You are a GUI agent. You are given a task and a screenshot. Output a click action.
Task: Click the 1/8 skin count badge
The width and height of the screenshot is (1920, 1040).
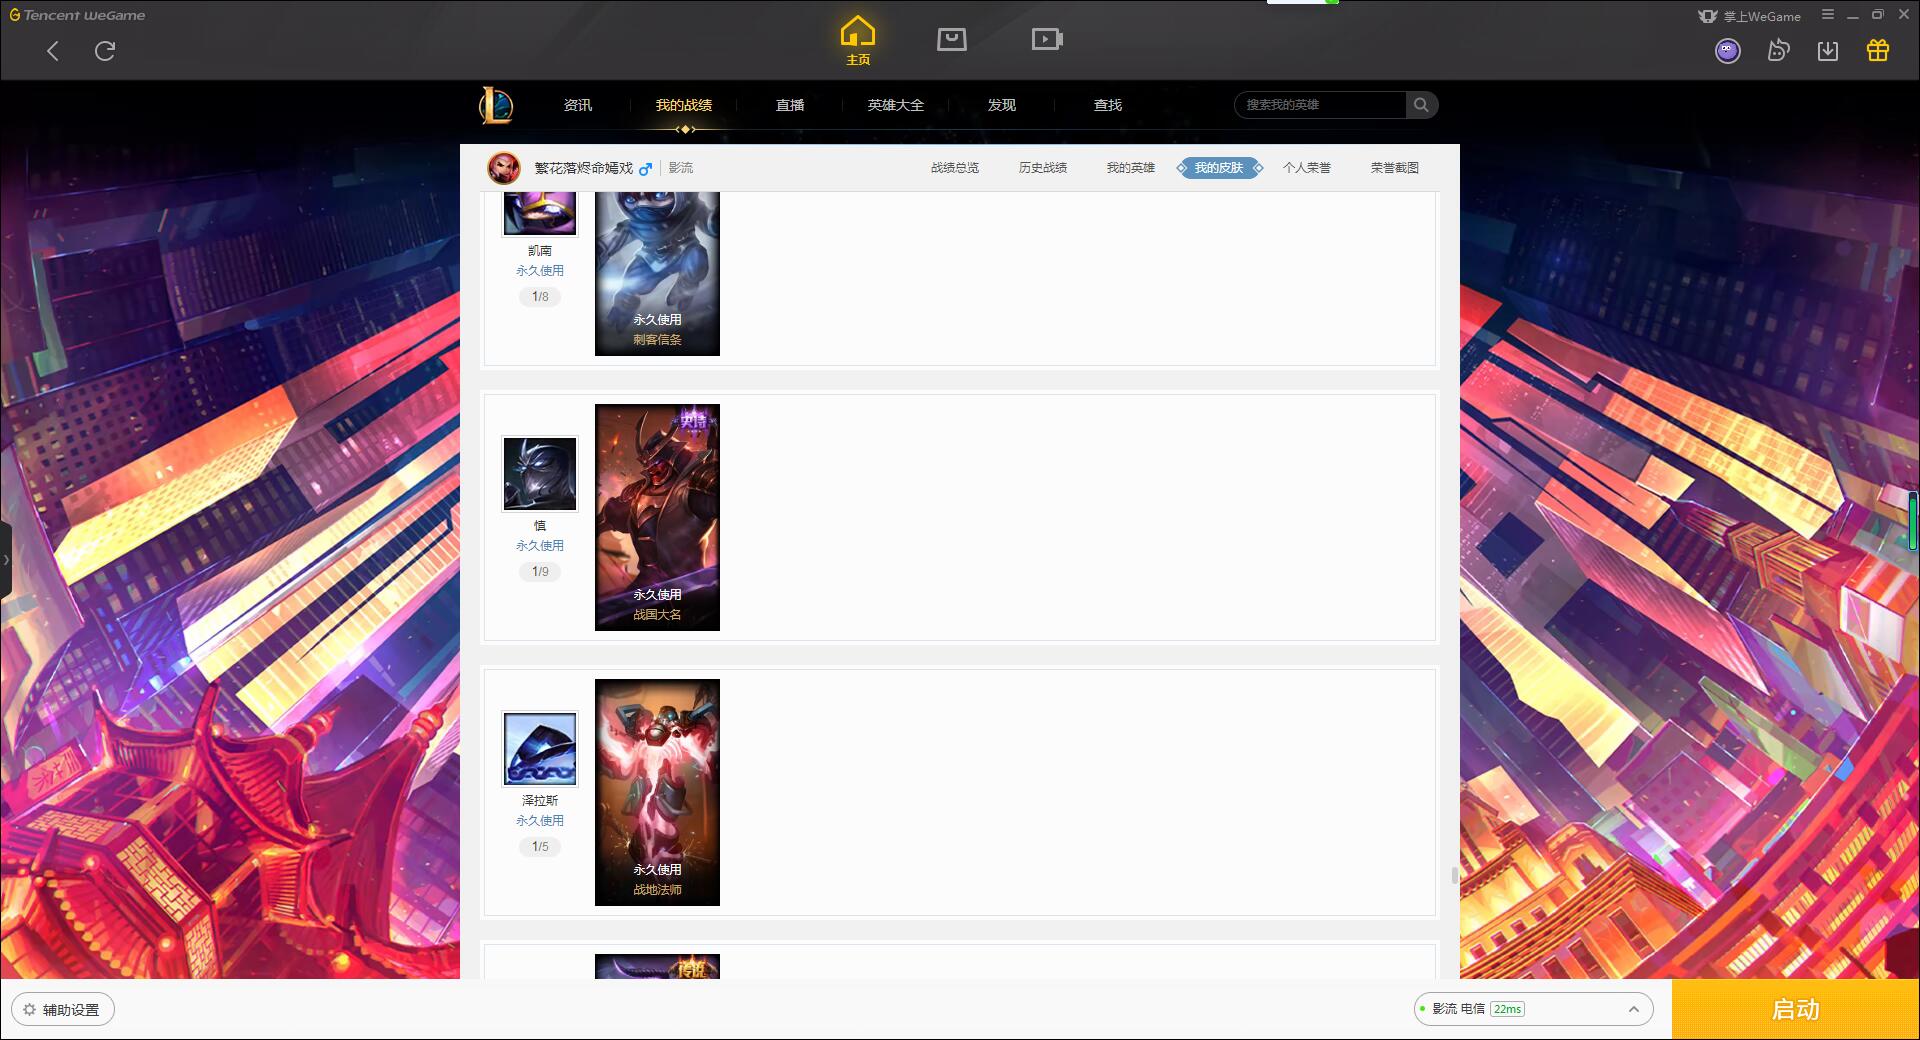(x=540, y=297)
